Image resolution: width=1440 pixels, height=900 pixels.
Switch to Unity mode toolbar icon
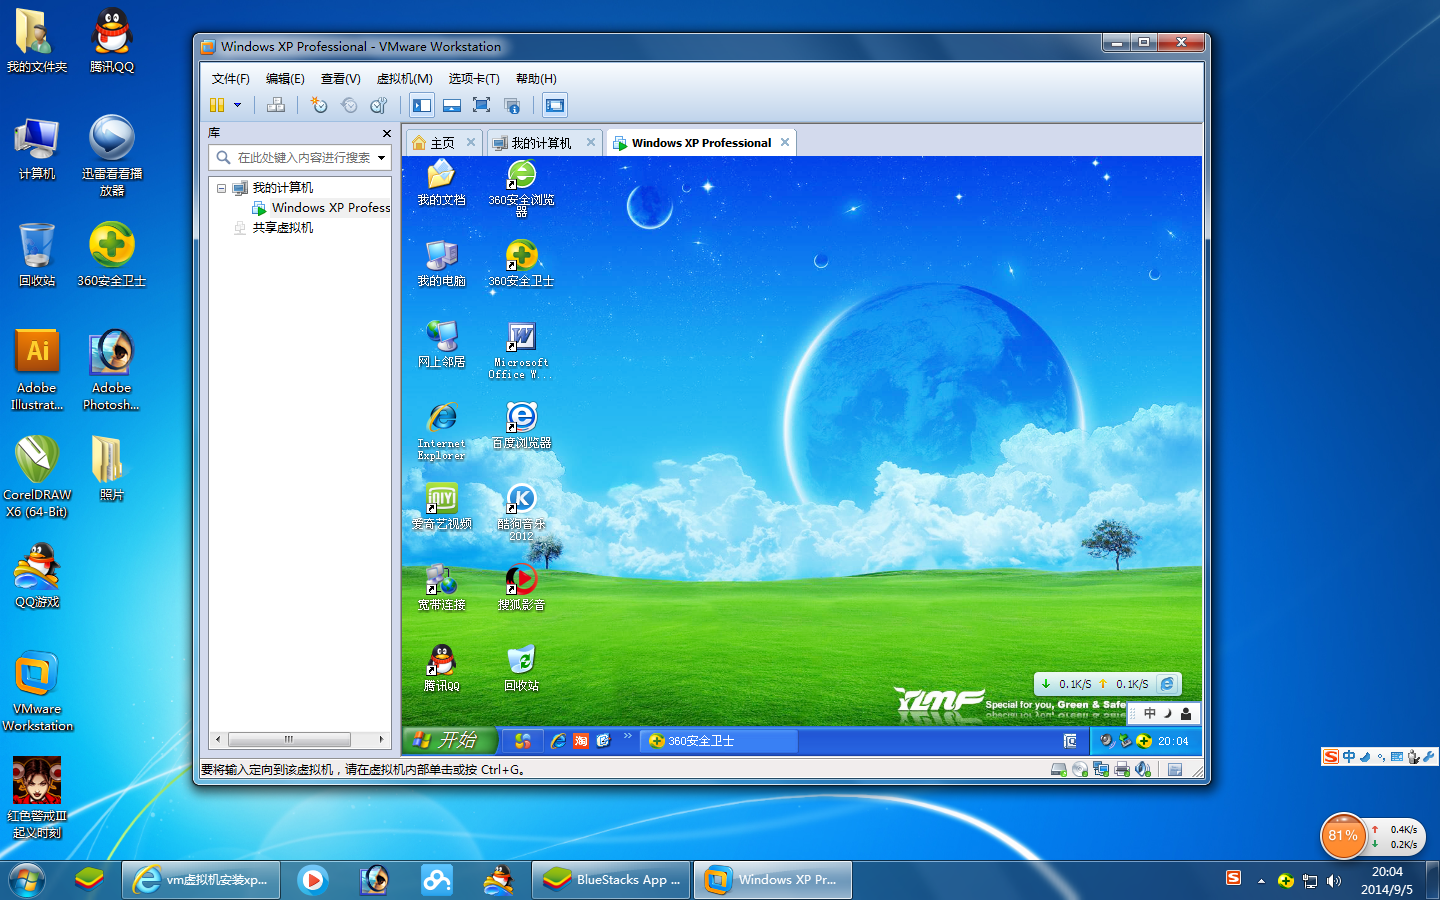click(x=512, y=105)
